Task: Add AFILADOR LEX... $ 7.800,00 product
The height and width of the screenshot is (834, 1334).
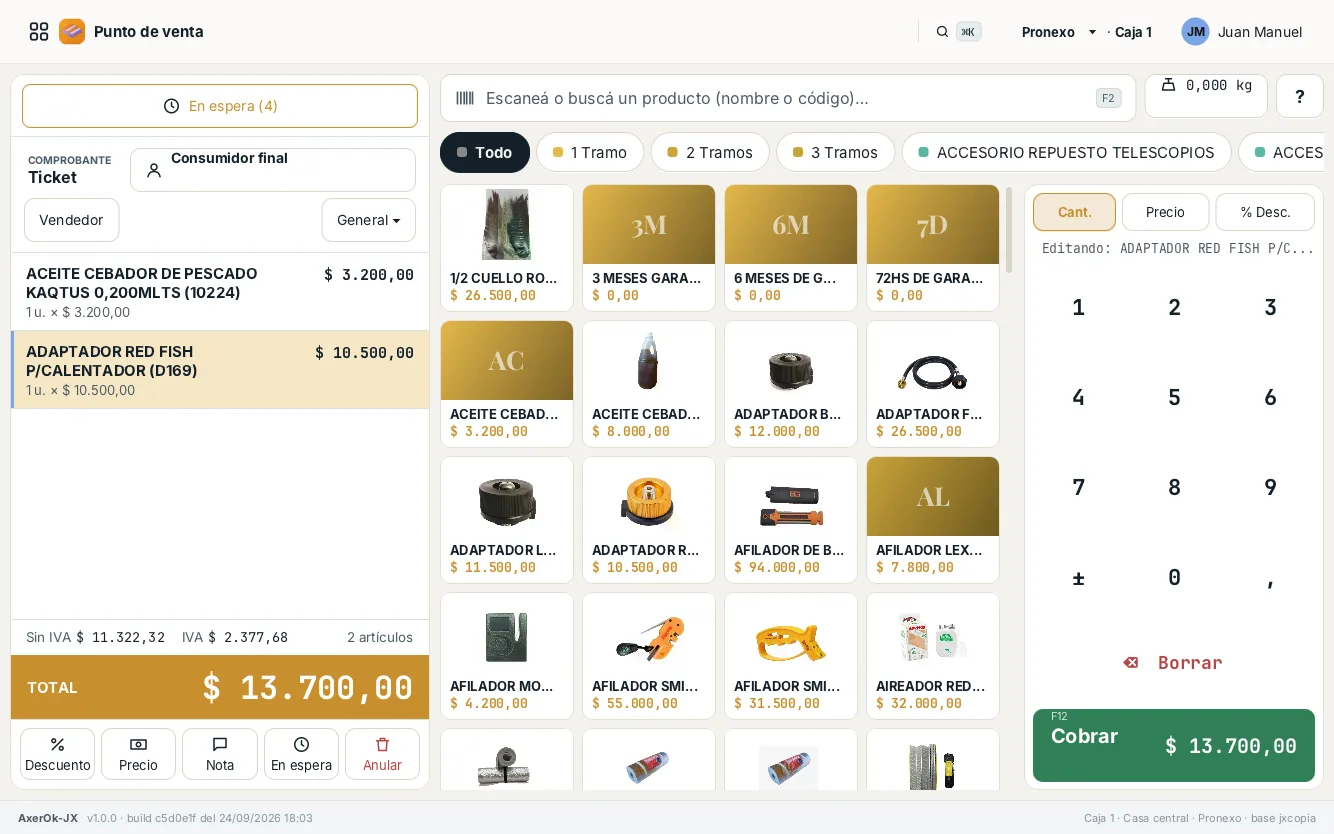Action: [x=933, y=520]
